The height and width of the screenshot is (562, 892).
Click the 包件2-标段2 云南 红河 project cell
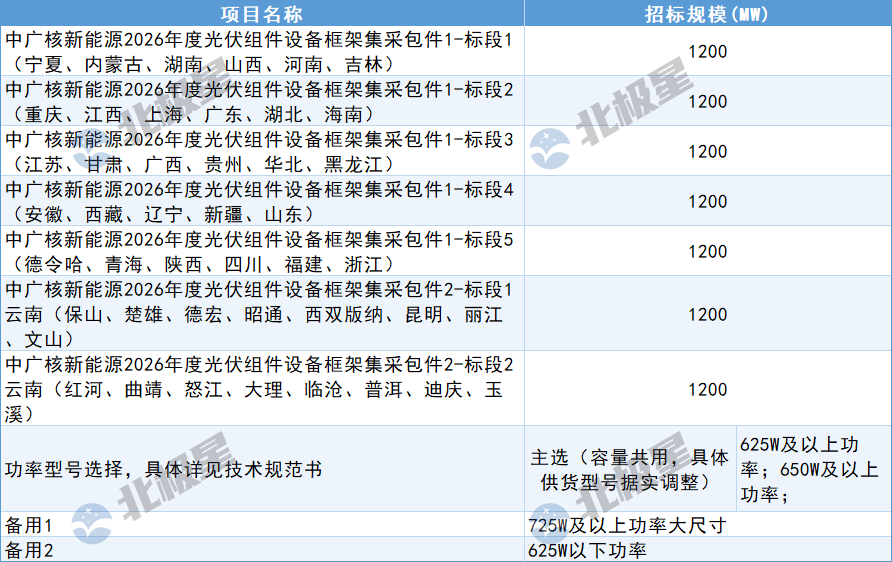[261, 388]
